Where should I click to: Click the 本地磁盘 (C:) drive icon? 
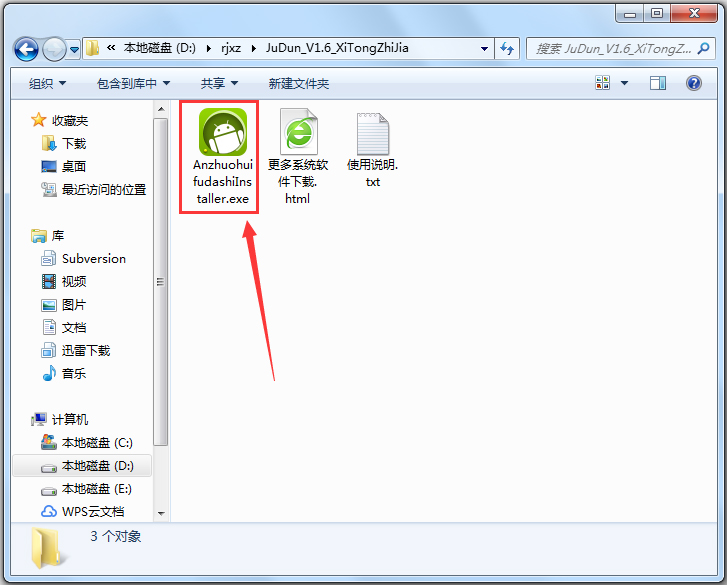tap(49, 442)
